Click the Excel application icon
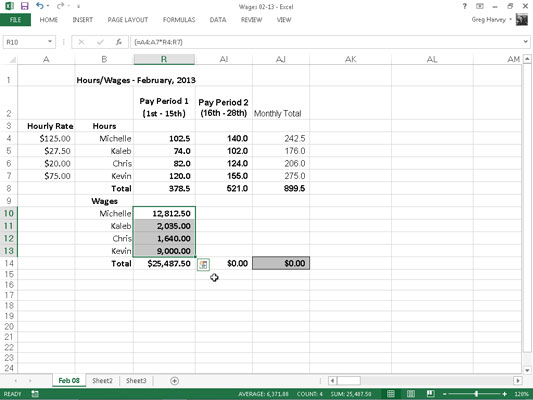The width and height of the screenshot is (533, 400). [x=9, y=6]
